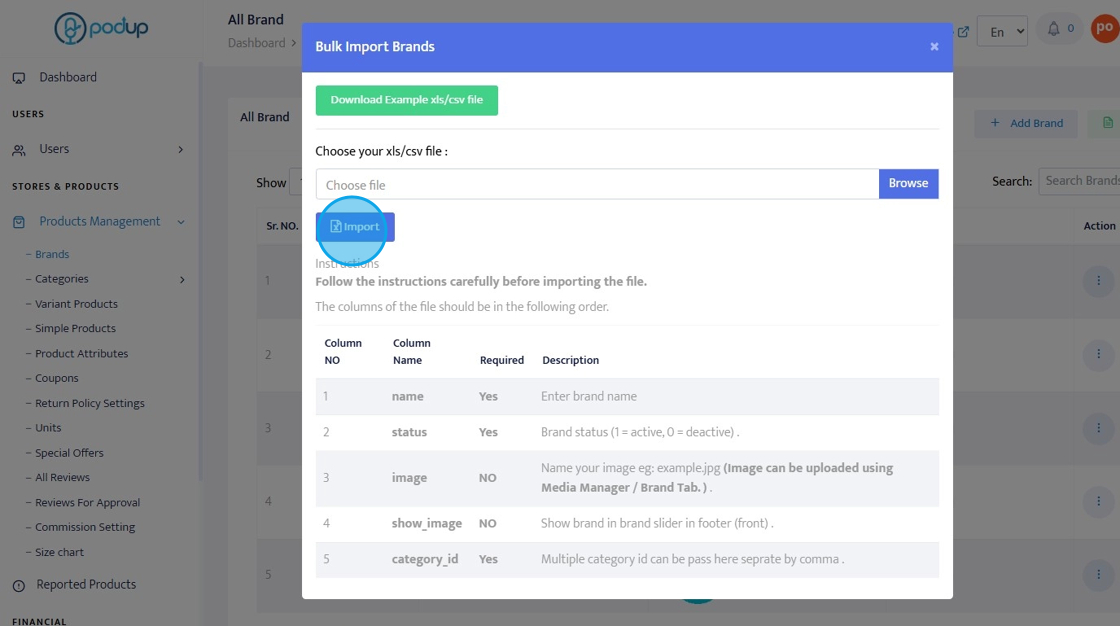
Task: Download Example xls/csv file
Action: [x=406, y=100]
